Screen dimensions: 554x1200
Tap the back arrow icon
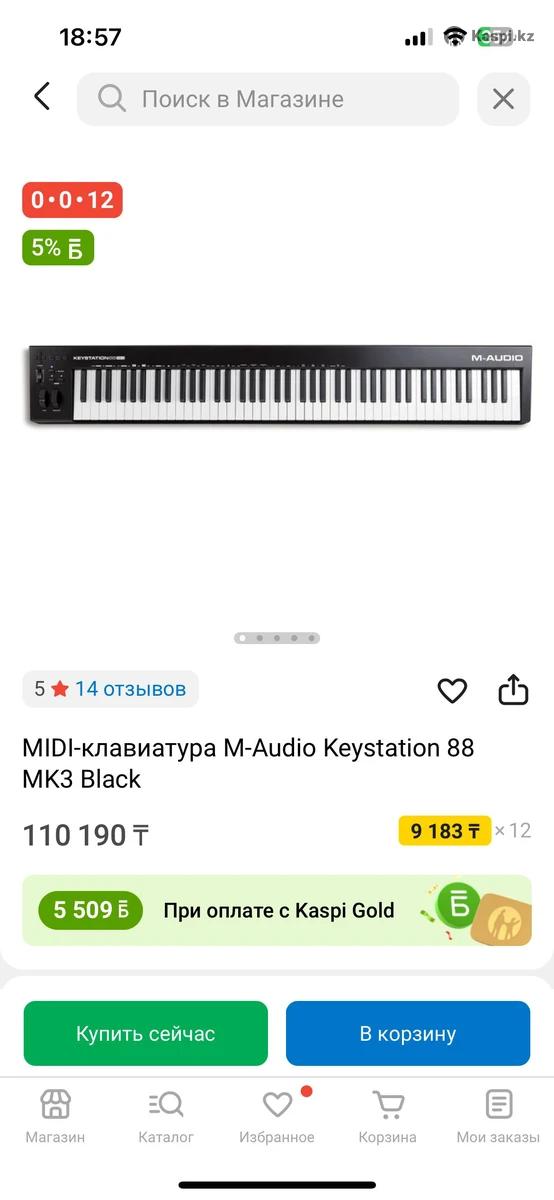coord(41,97)
